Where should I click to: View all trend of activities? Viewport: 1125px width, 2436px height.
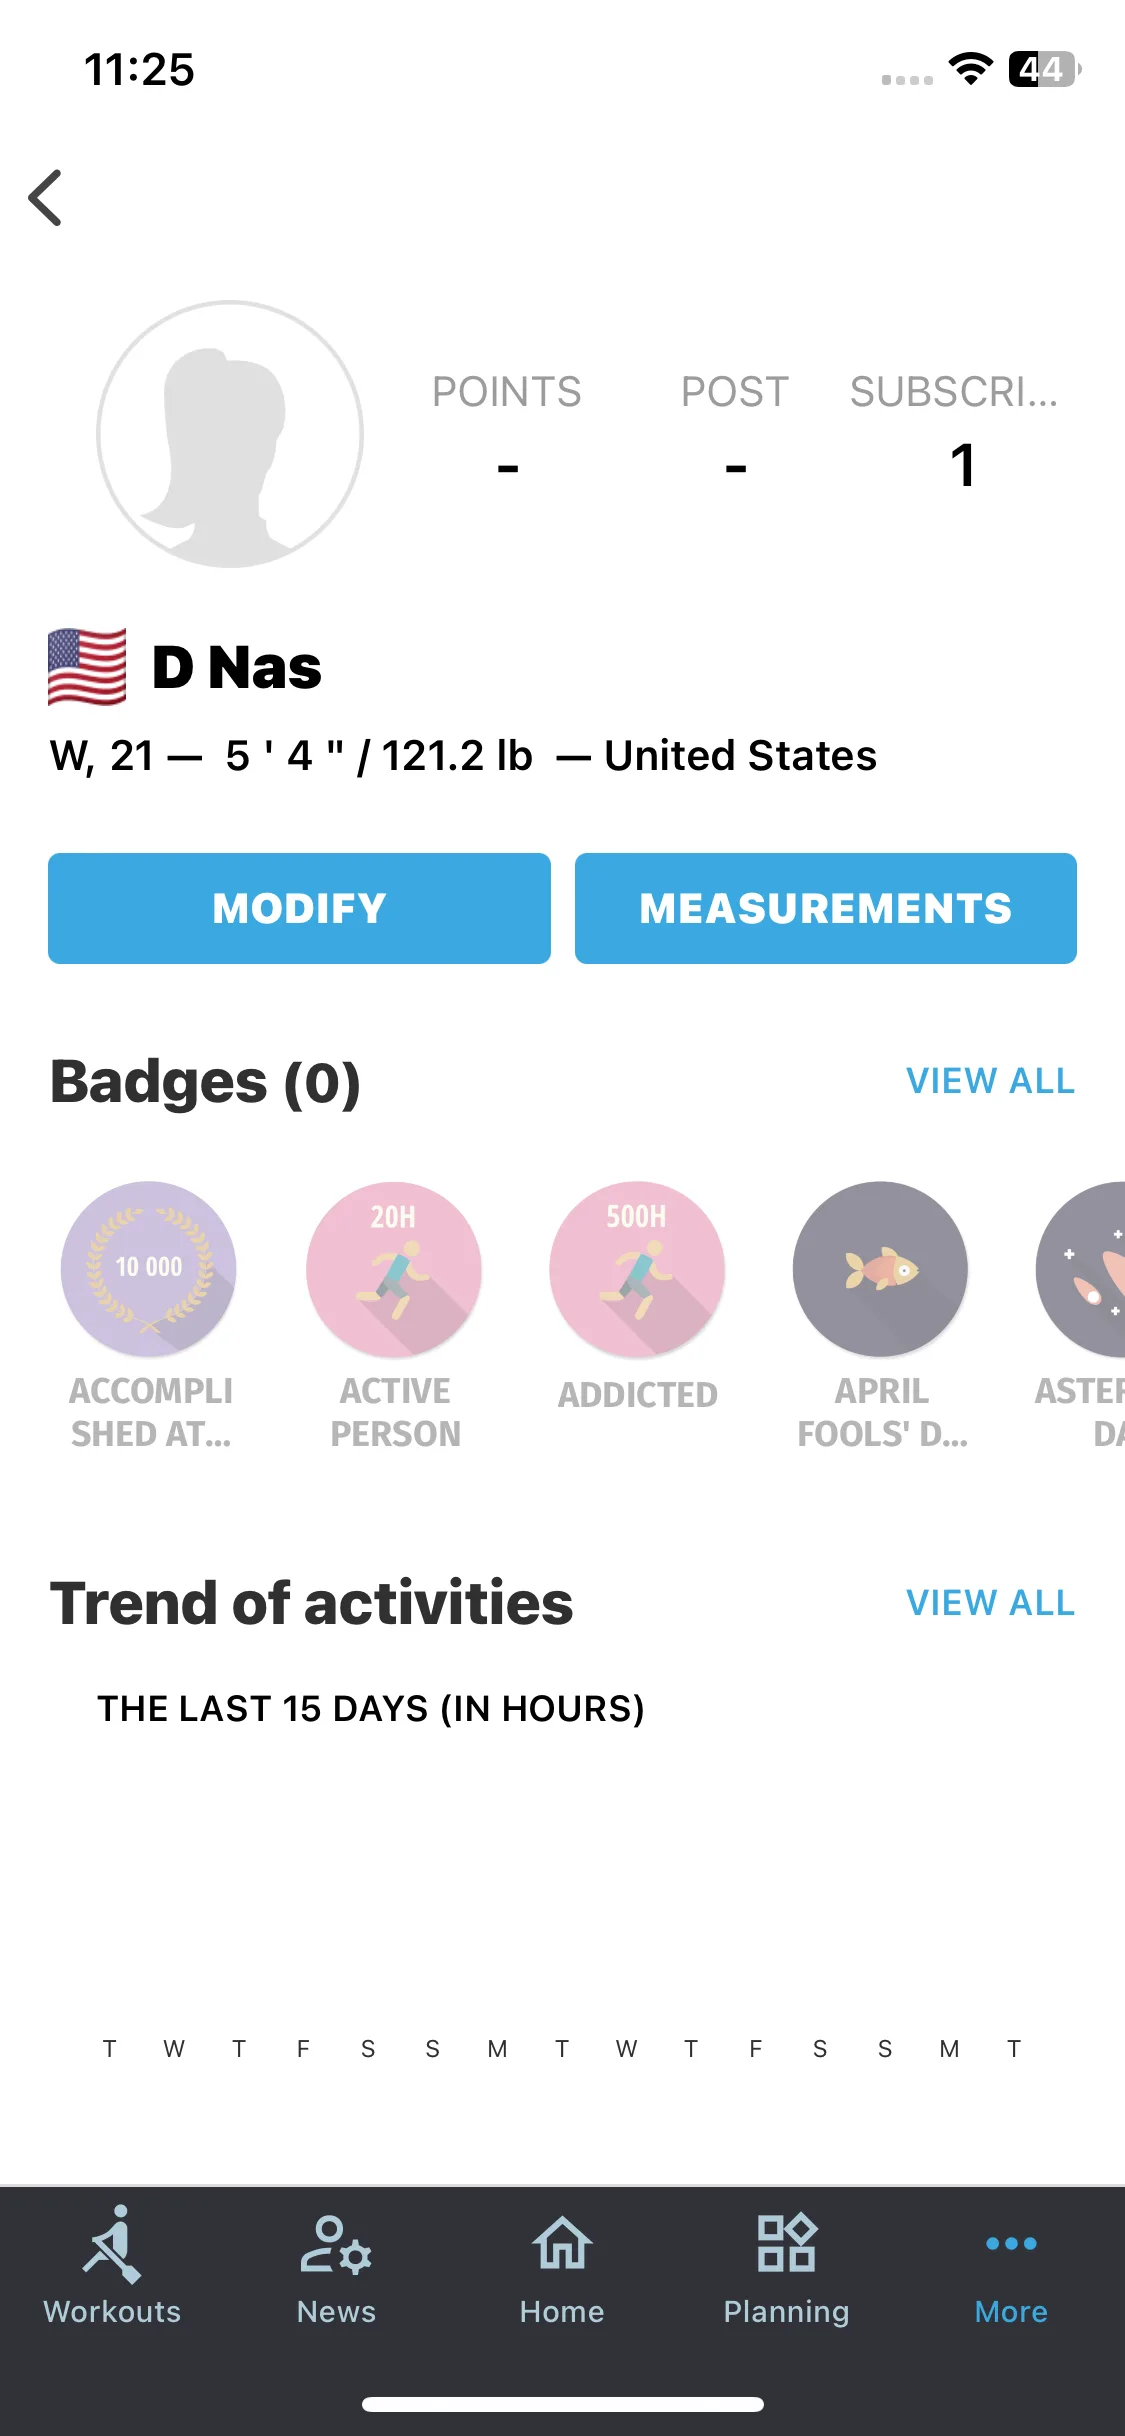(990, 1603)
